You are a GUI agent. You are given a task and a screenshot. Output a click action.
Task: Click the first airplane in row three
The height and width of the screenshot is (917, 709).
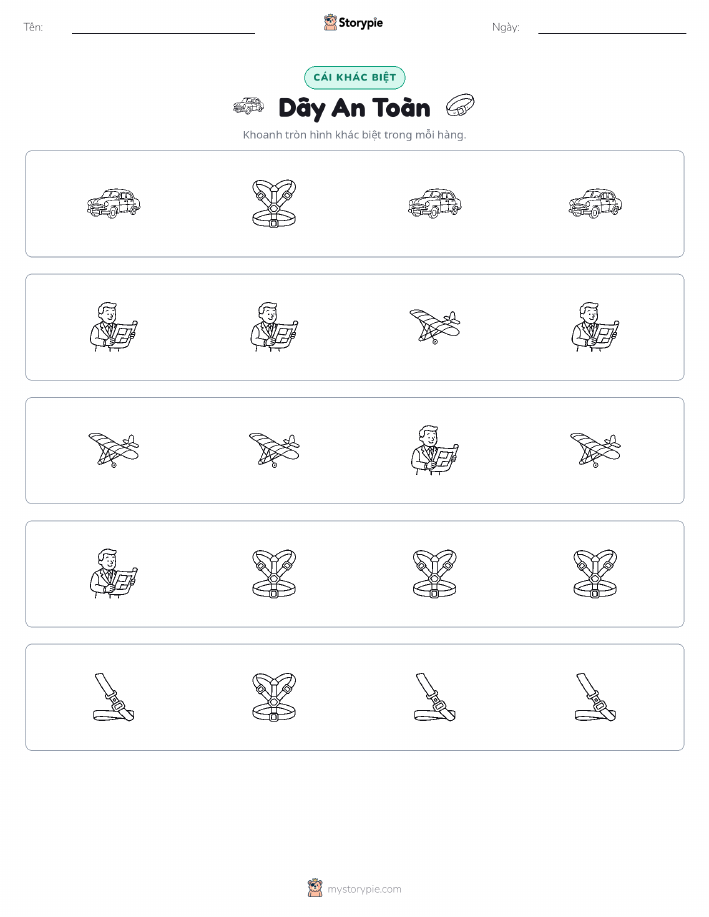tap(113, 450)
